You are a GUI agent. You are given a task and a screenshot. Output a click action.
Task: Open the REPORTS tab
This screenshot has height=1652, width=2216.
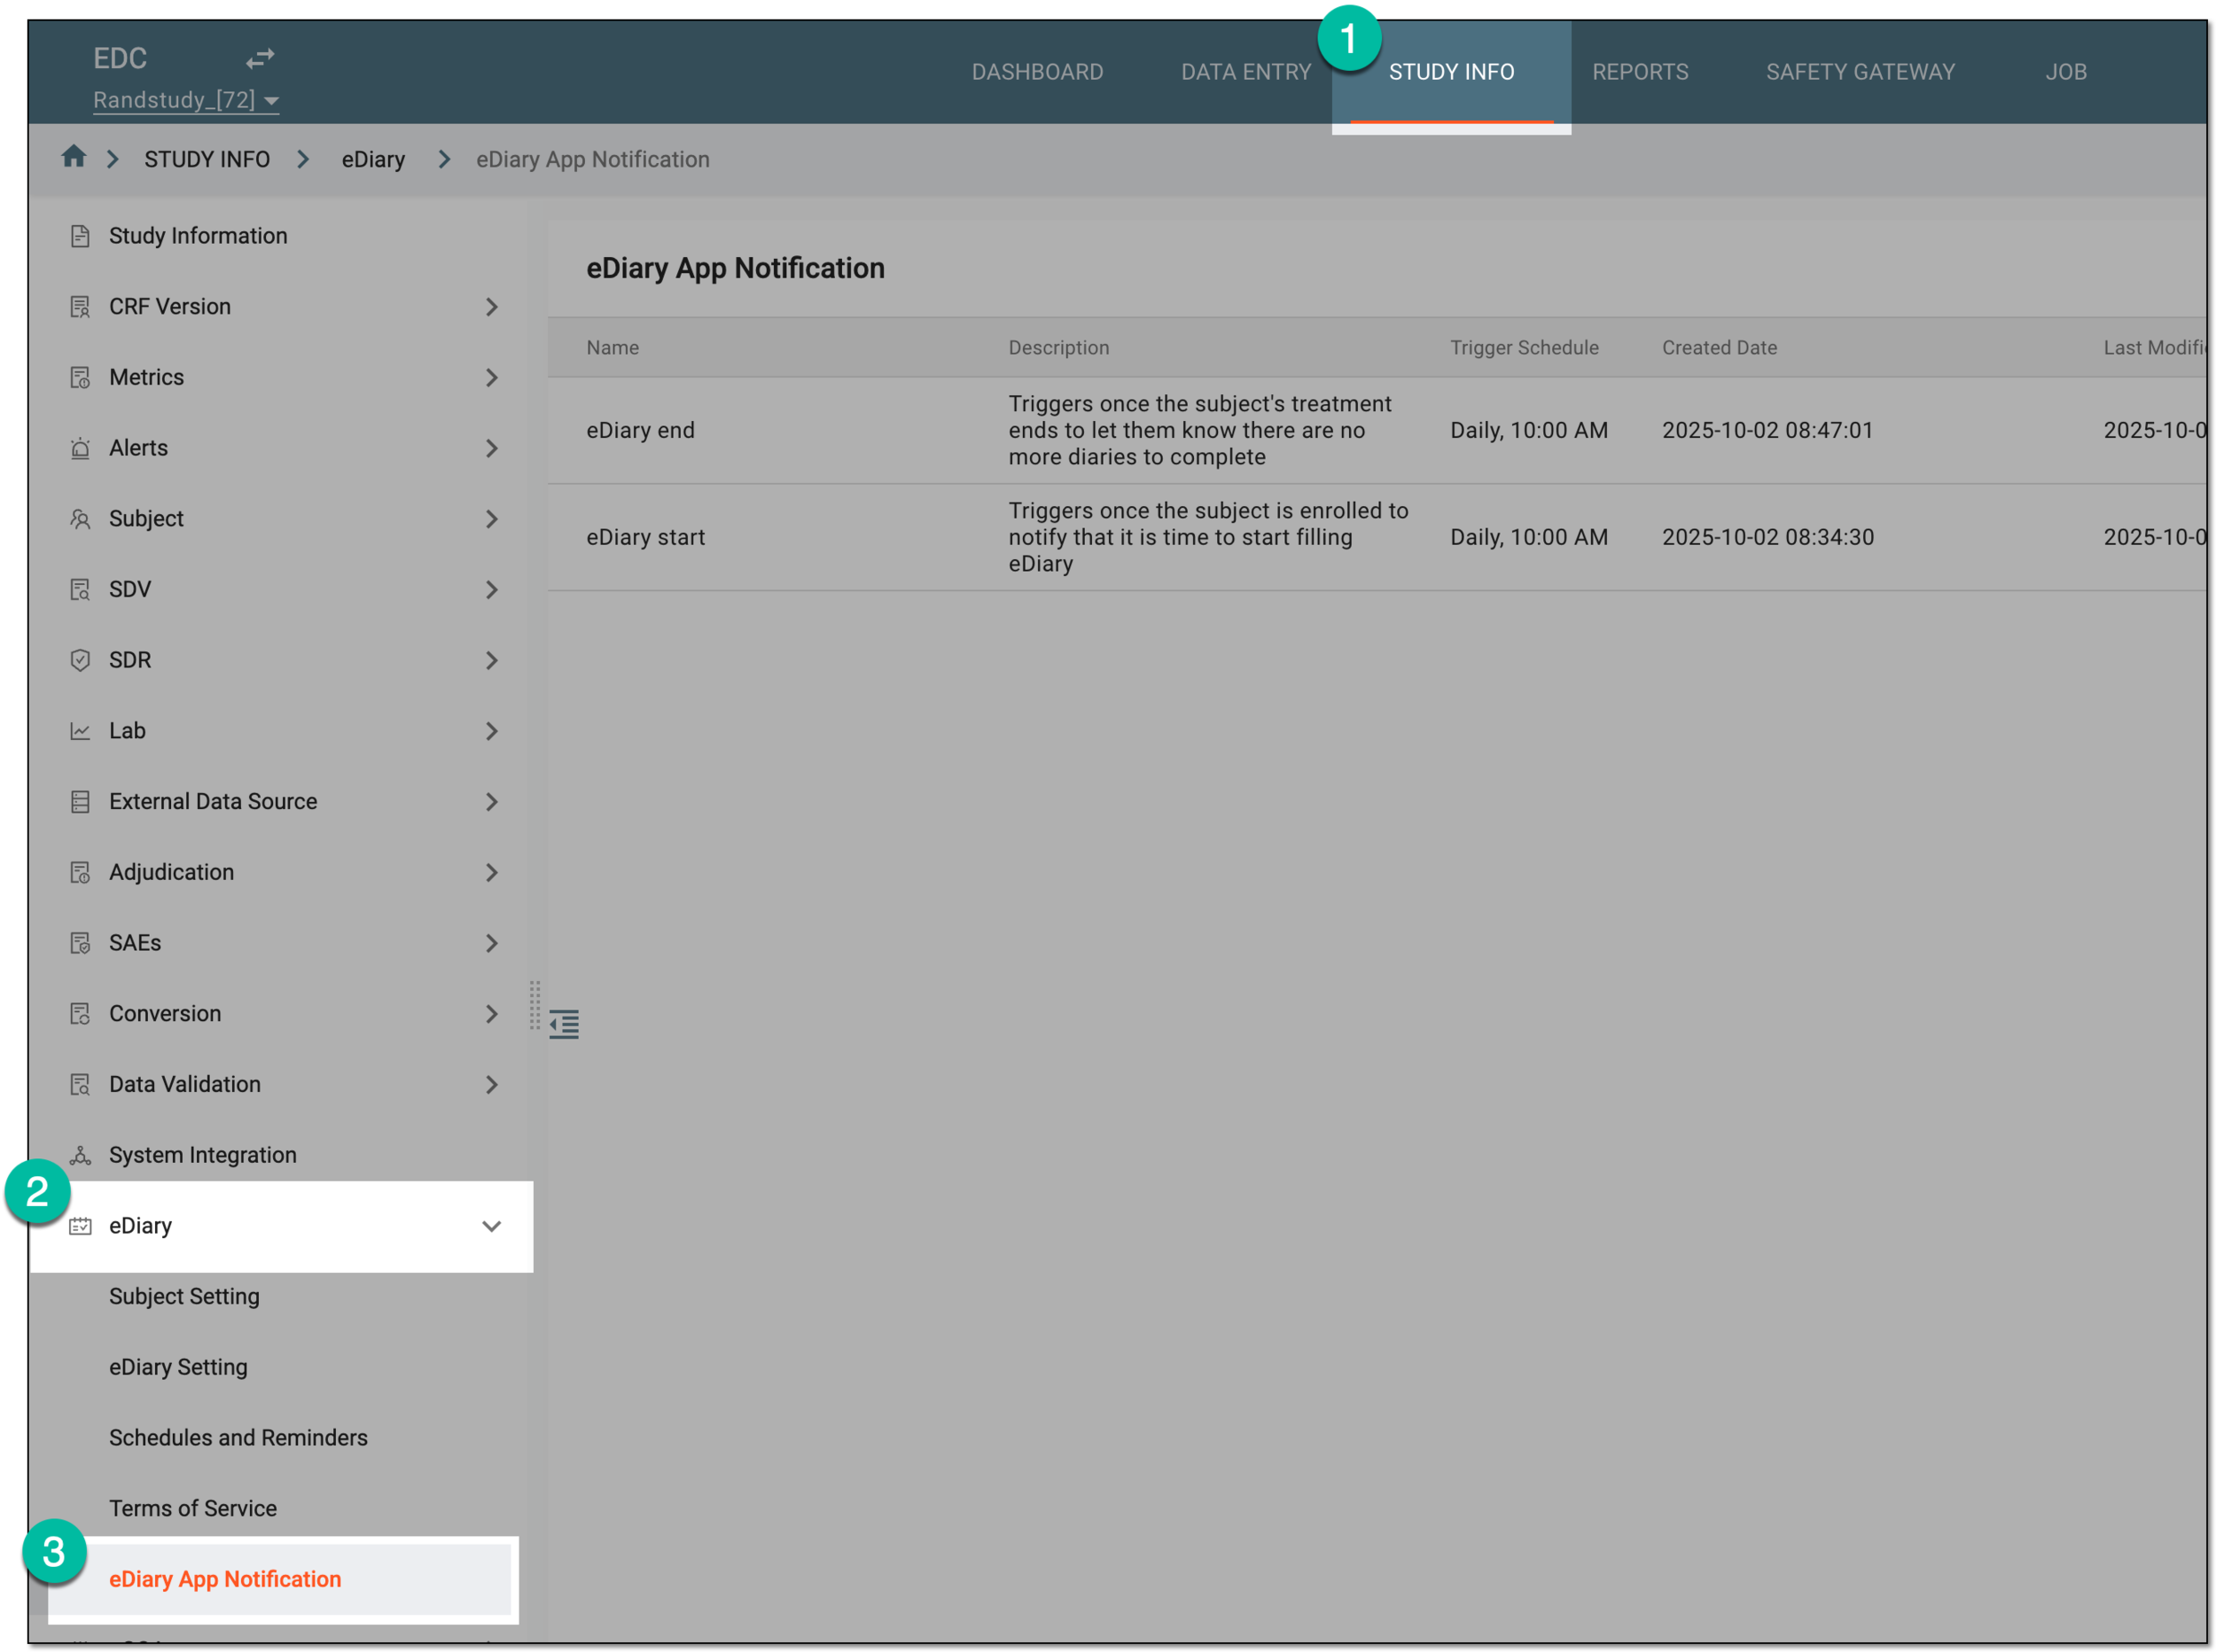[1640, 72]
